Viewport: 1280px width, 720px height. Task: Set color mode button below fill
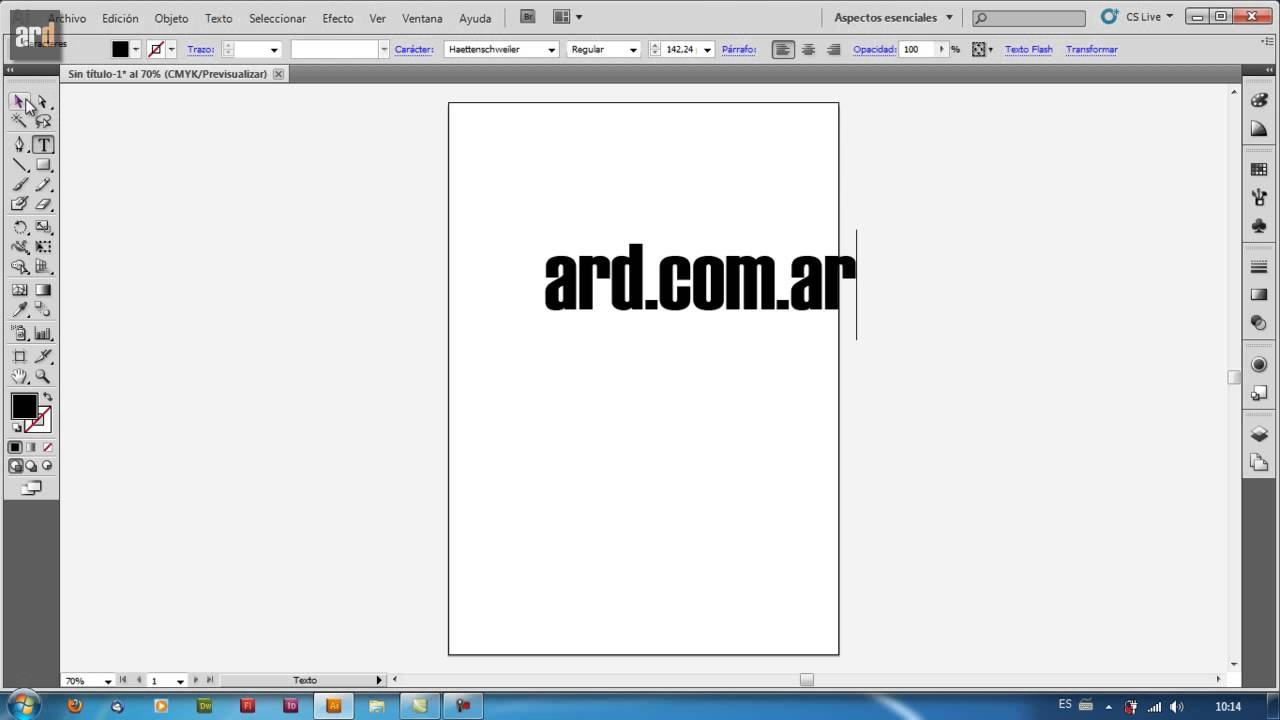15,447
